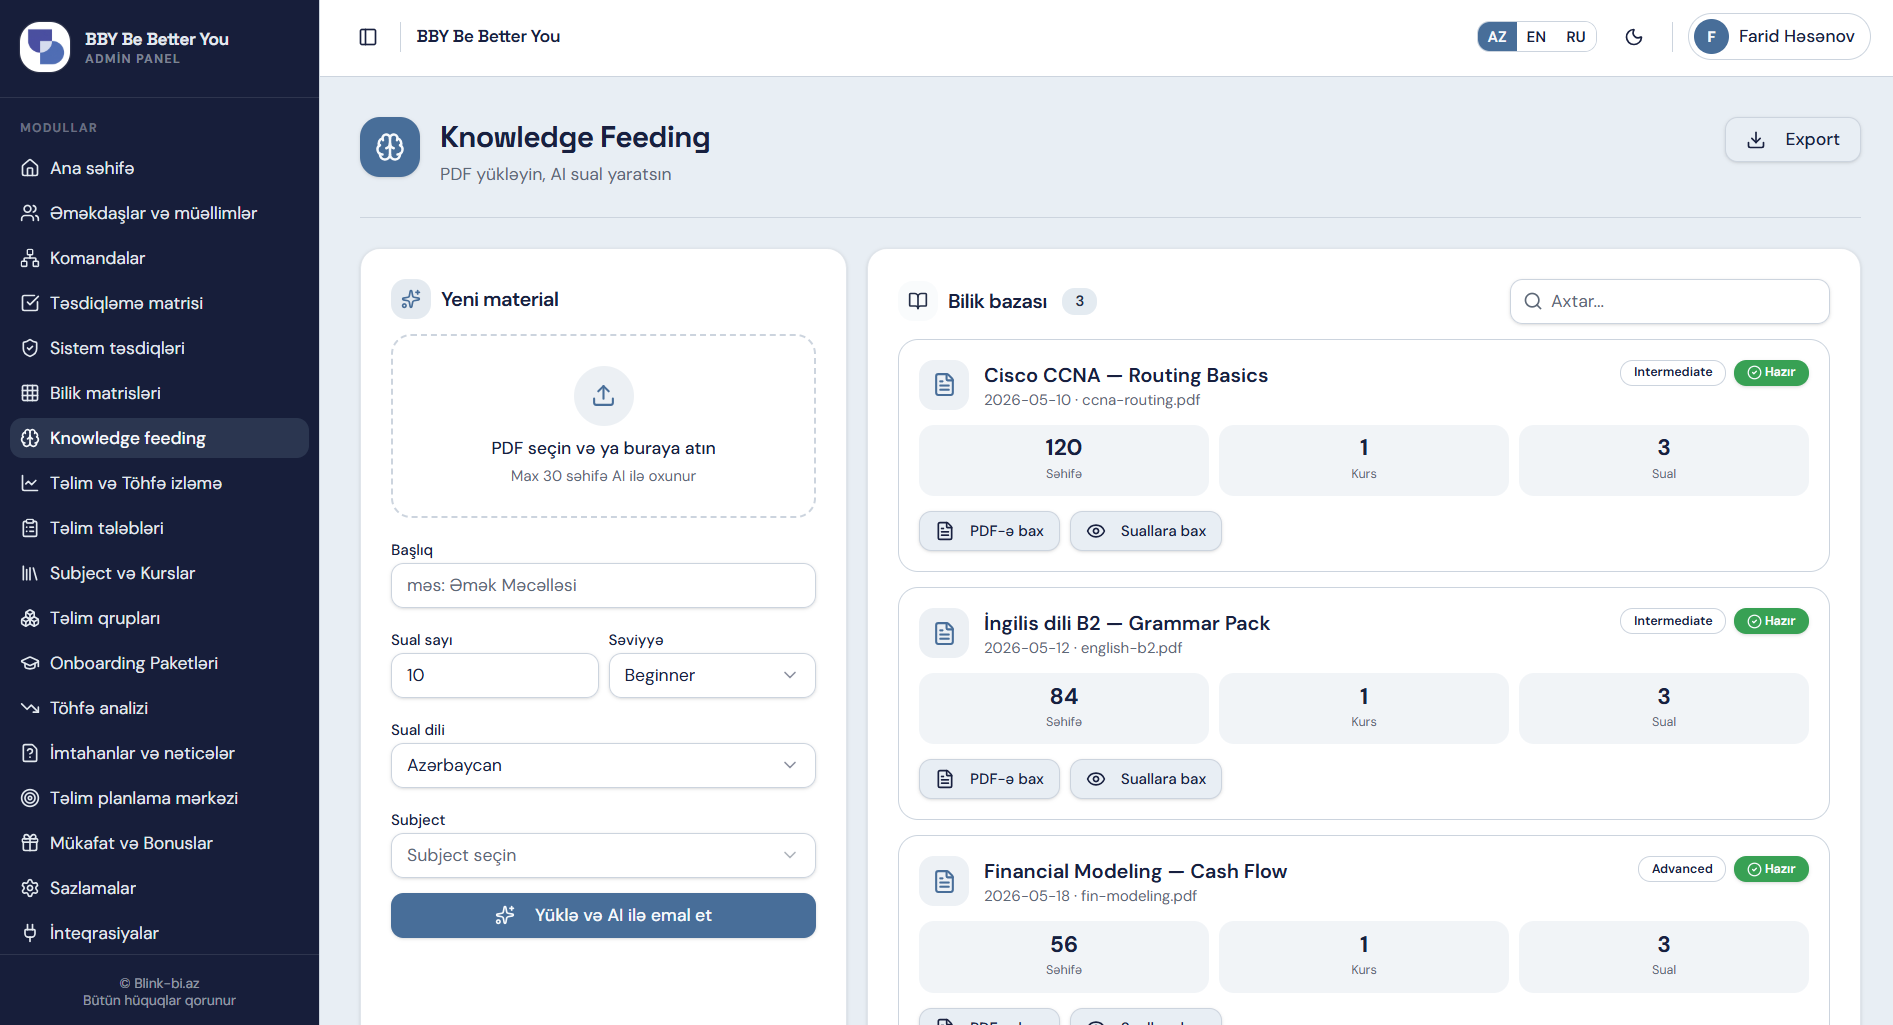Screen dimensions: 1893x1025
Task: Click the Başlıq title input field
Action: click(x=603, y=586)
